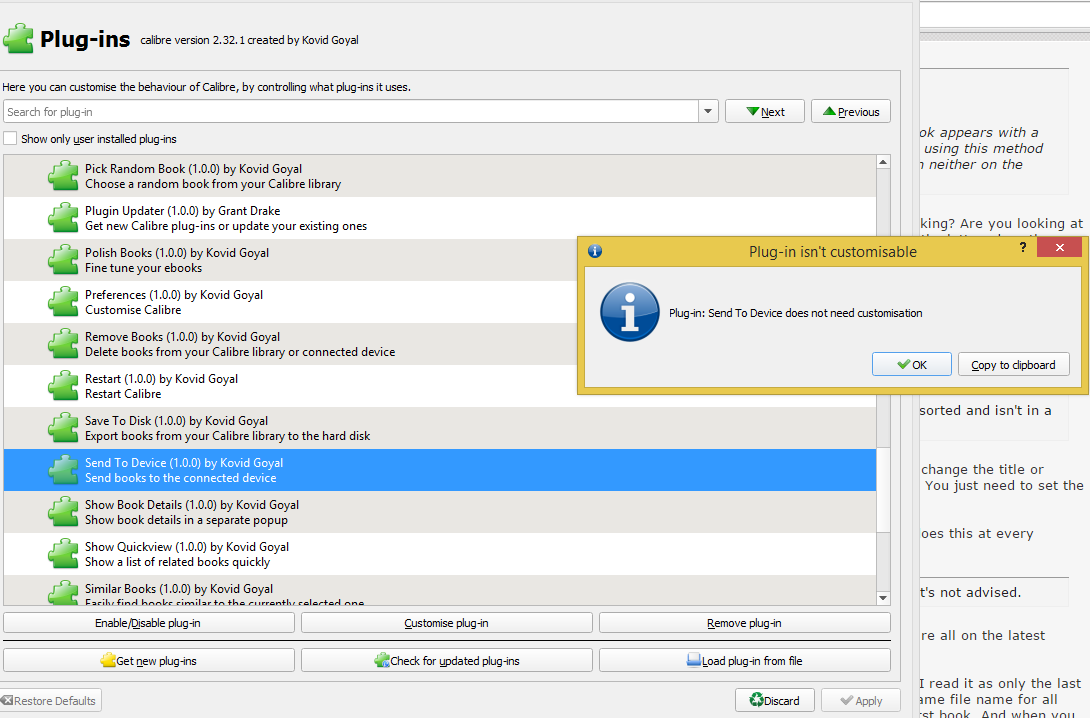Click the plug-in list scroll up arrow
The height and width of the screenshot is (718, 1090).
[883, 162]
